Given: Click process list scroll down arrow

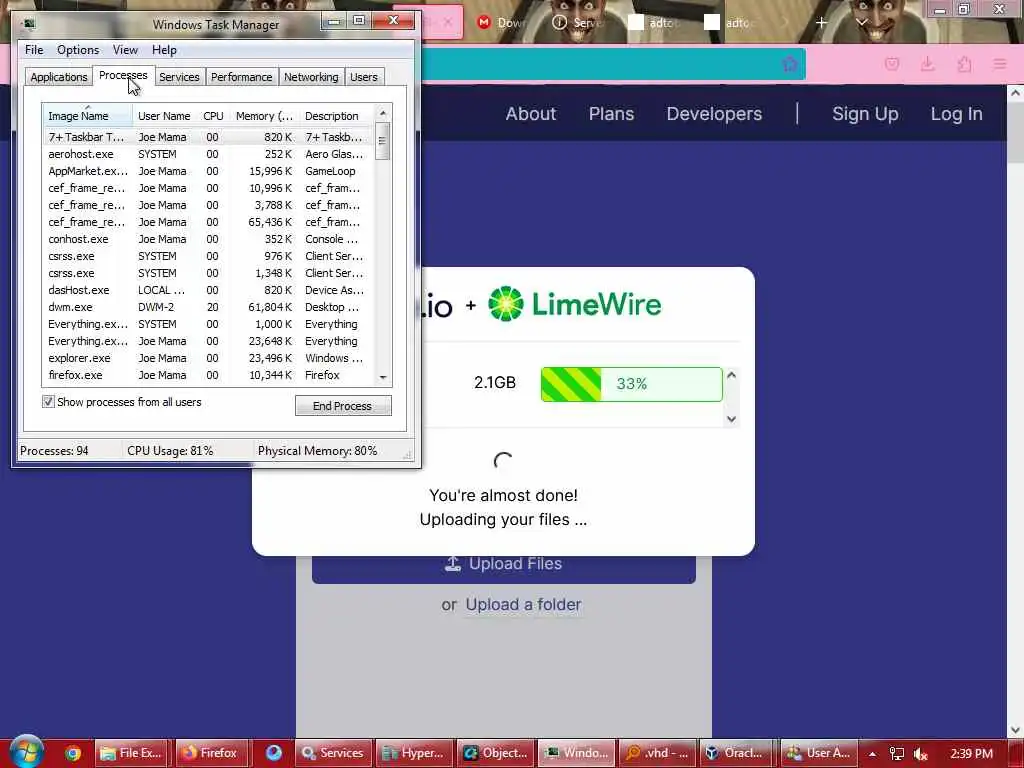Looking at the screenshot, I should (383, 377).
